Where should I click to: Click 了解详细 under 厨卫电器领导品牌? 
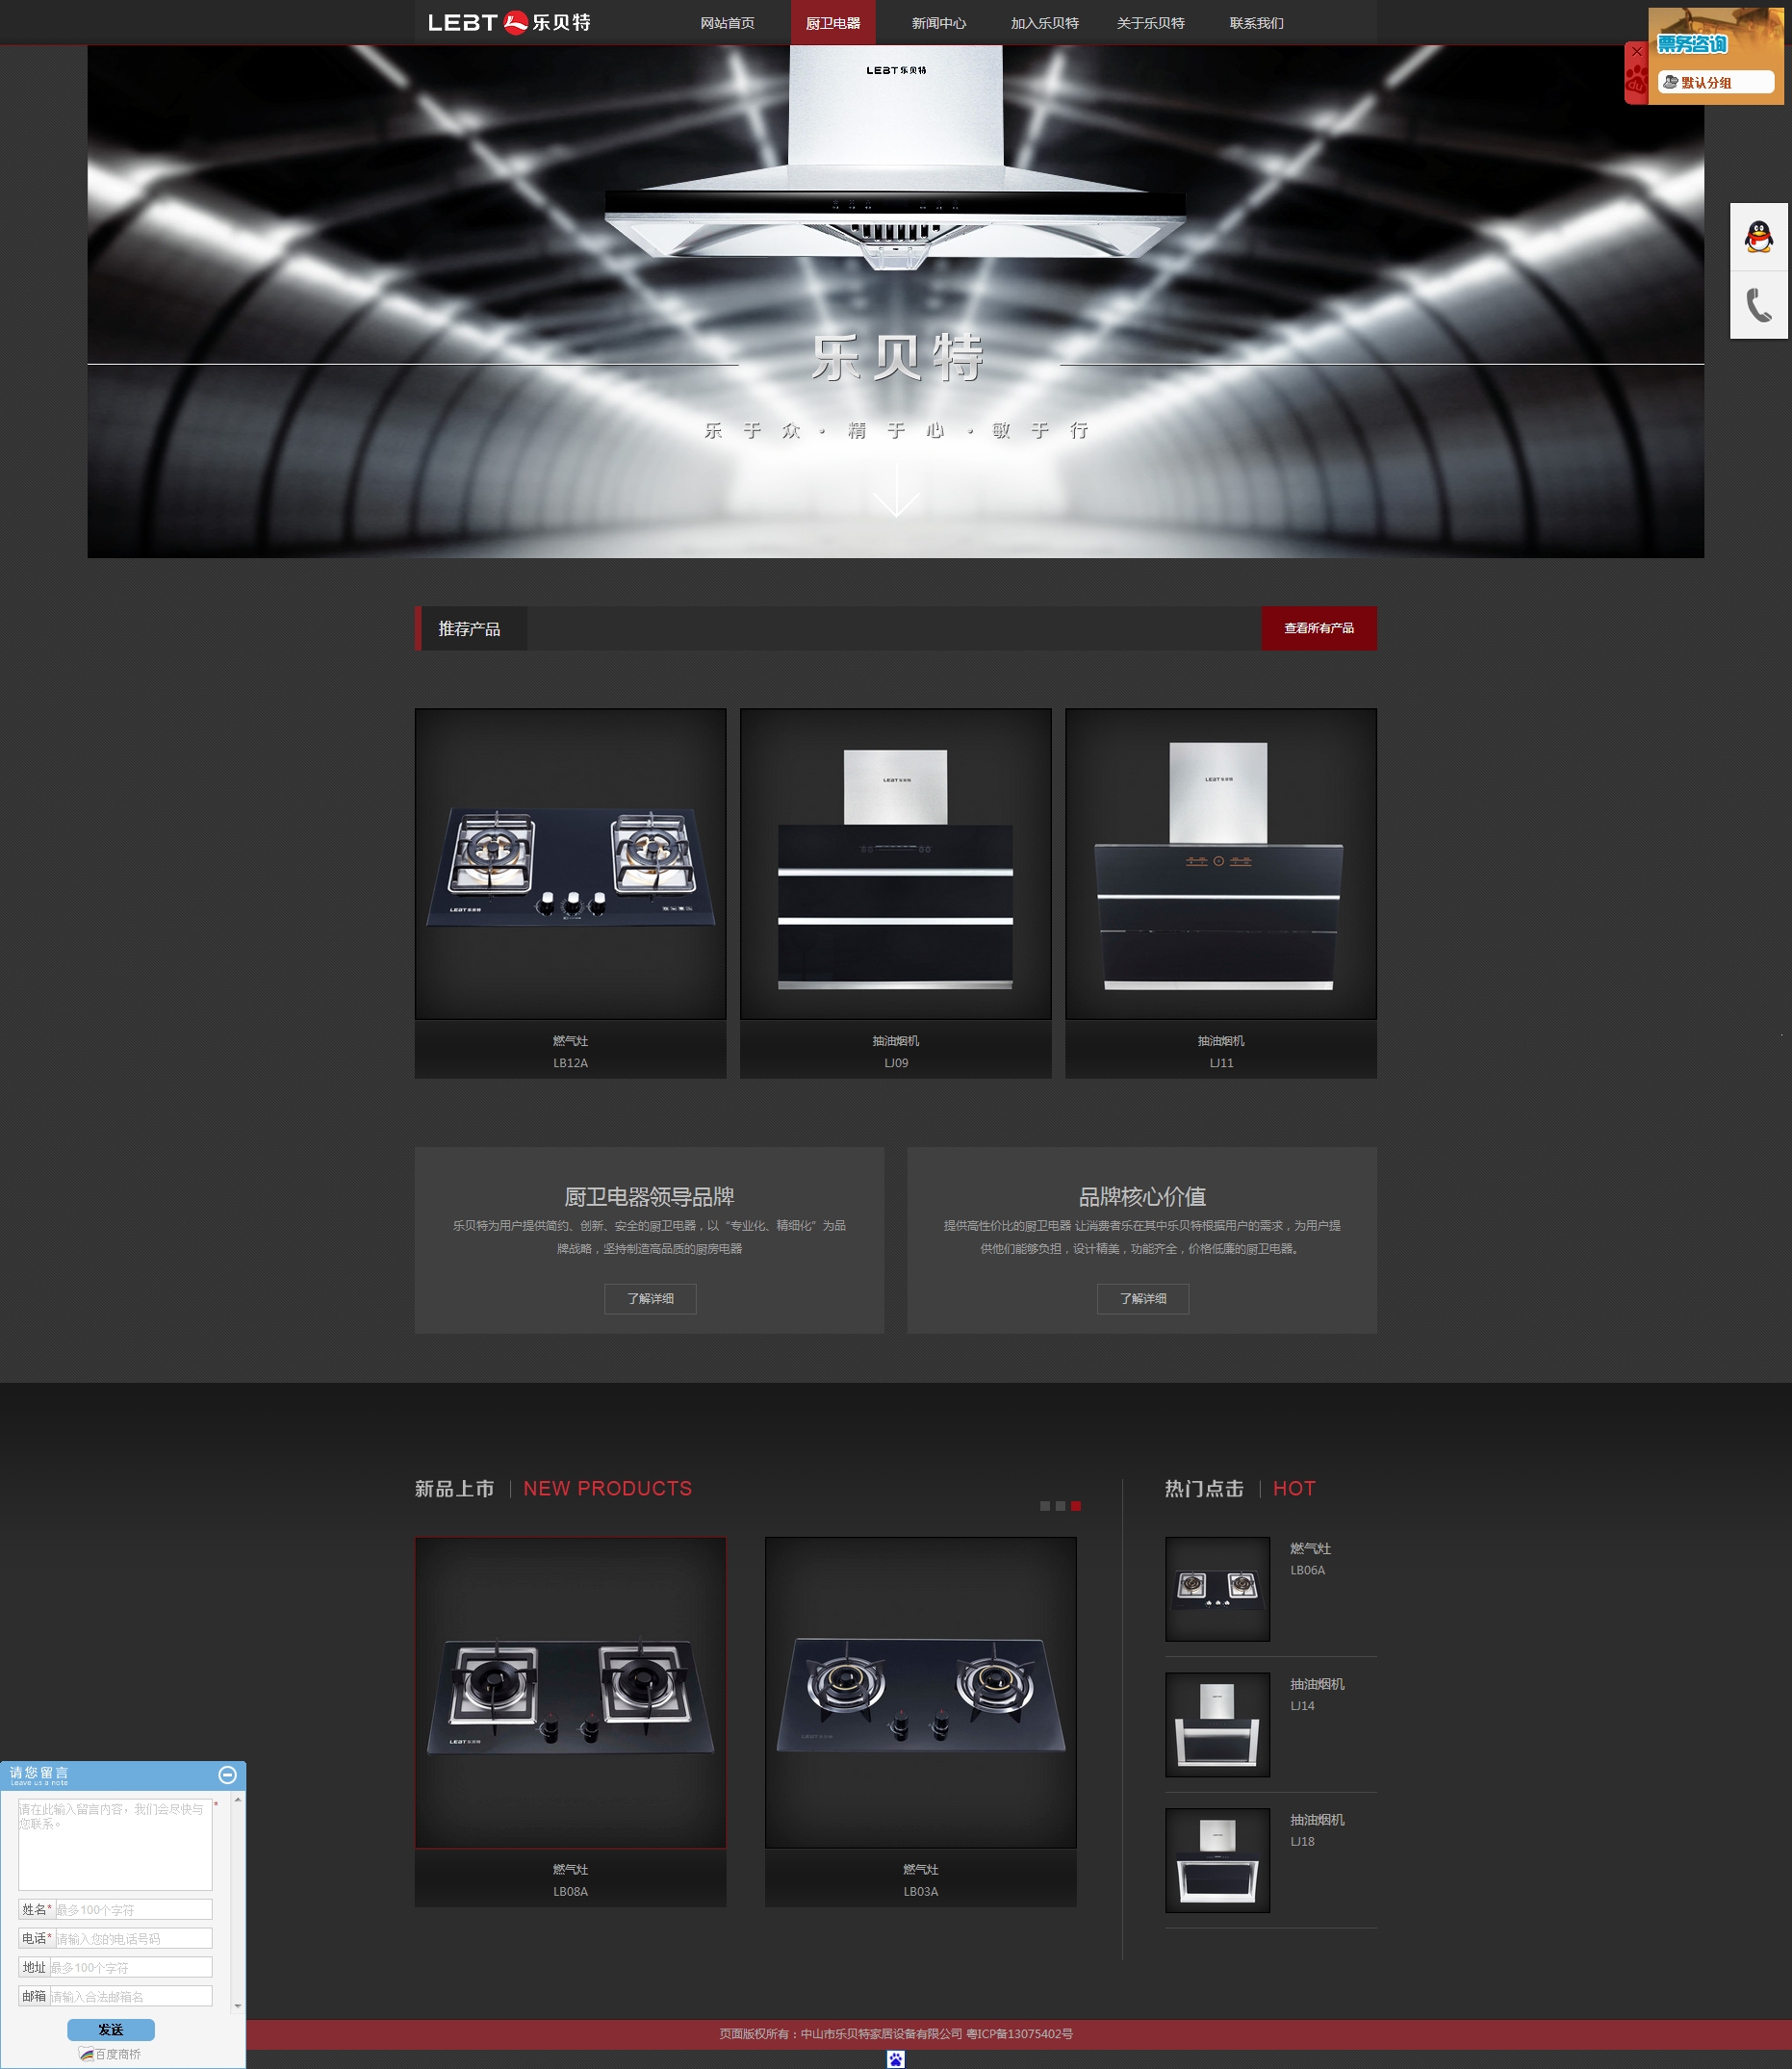tap(650, 1298)
